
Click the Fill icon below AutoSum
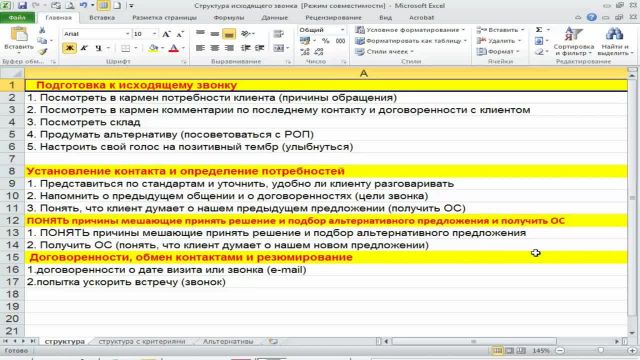tap(539, 41)
